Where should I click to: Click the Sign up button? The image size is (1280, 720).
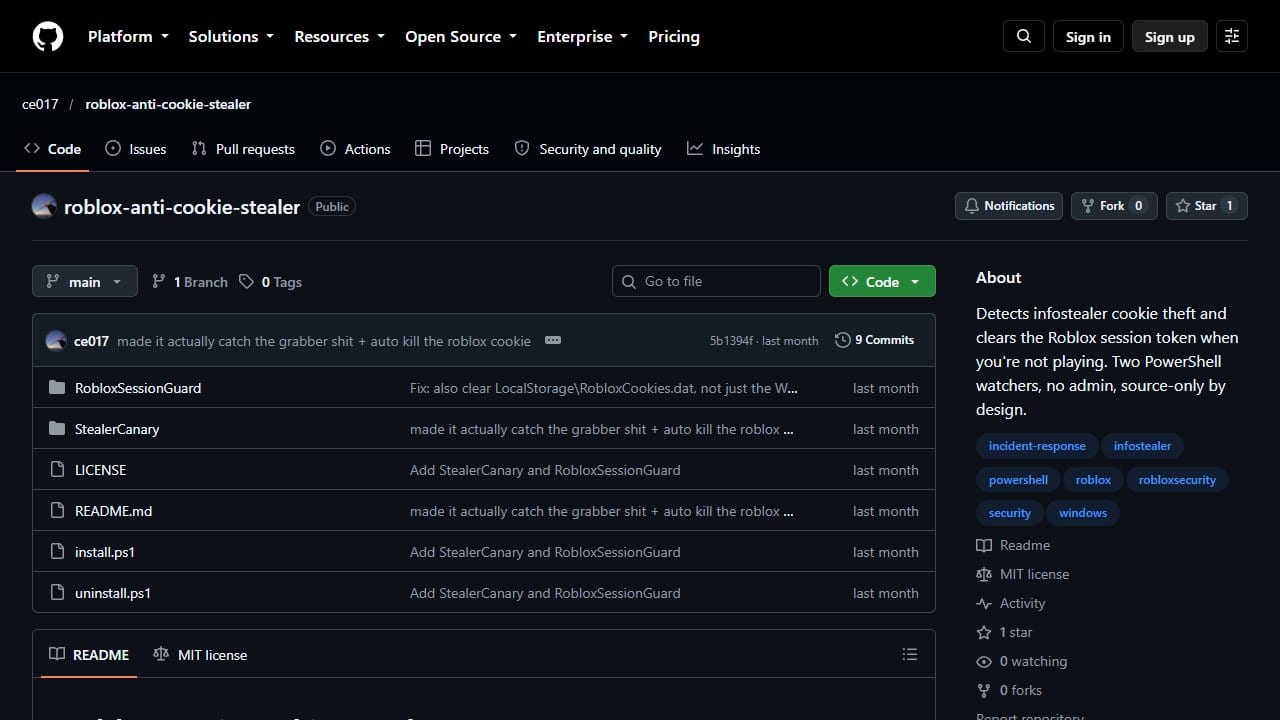pyautogui.click(x=1170, y=37)
